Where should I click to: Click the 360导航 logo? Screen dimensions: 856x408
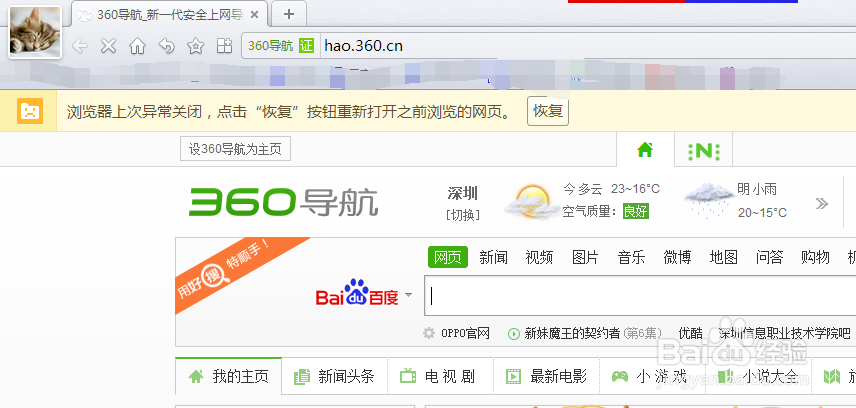284,202
